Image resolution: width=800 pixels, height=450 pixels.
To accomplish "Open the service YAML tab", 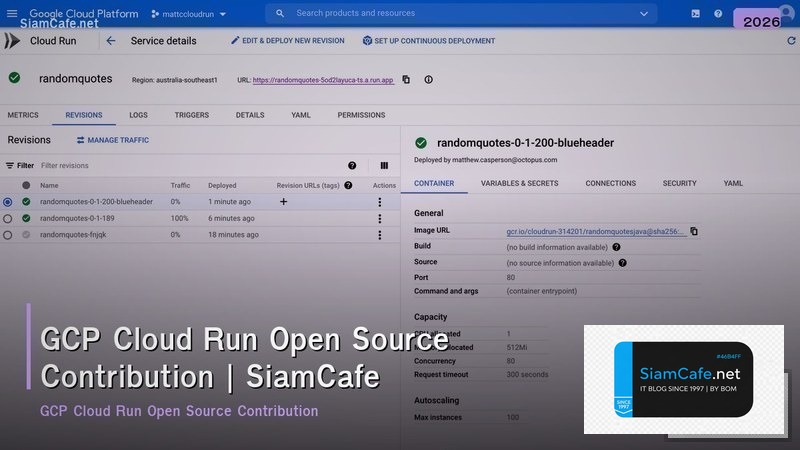I will pyautogui.click(x=301, y=115).
